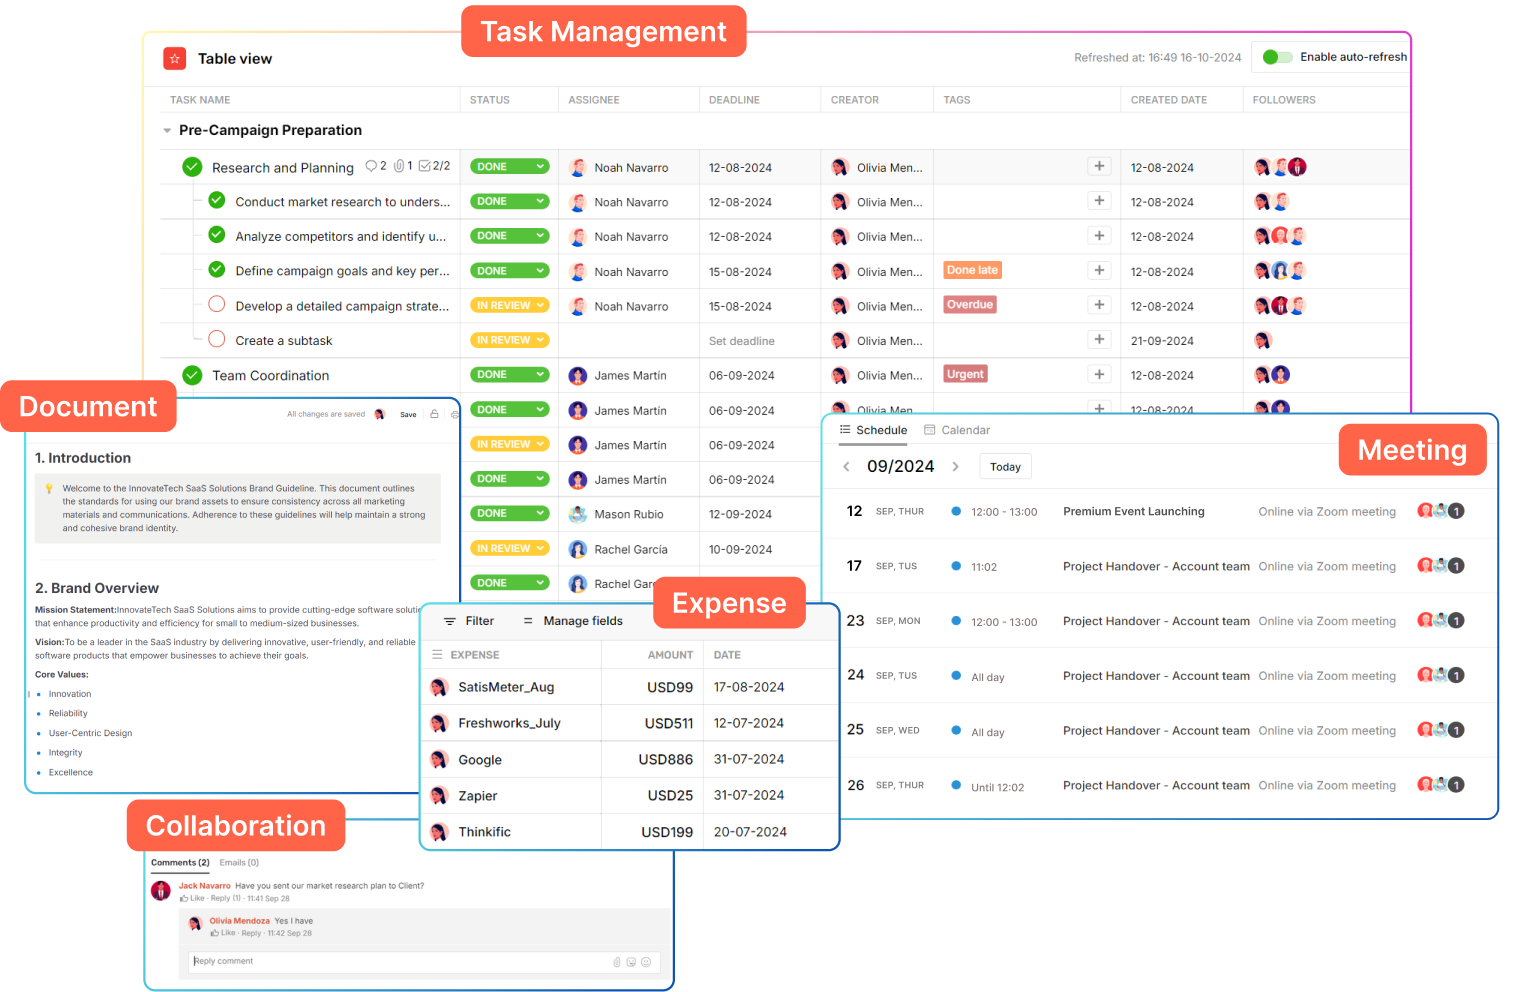This screenshot has width=1518, height=992.
Task: Open the Emails (0) tab
Action: (239, 862)
